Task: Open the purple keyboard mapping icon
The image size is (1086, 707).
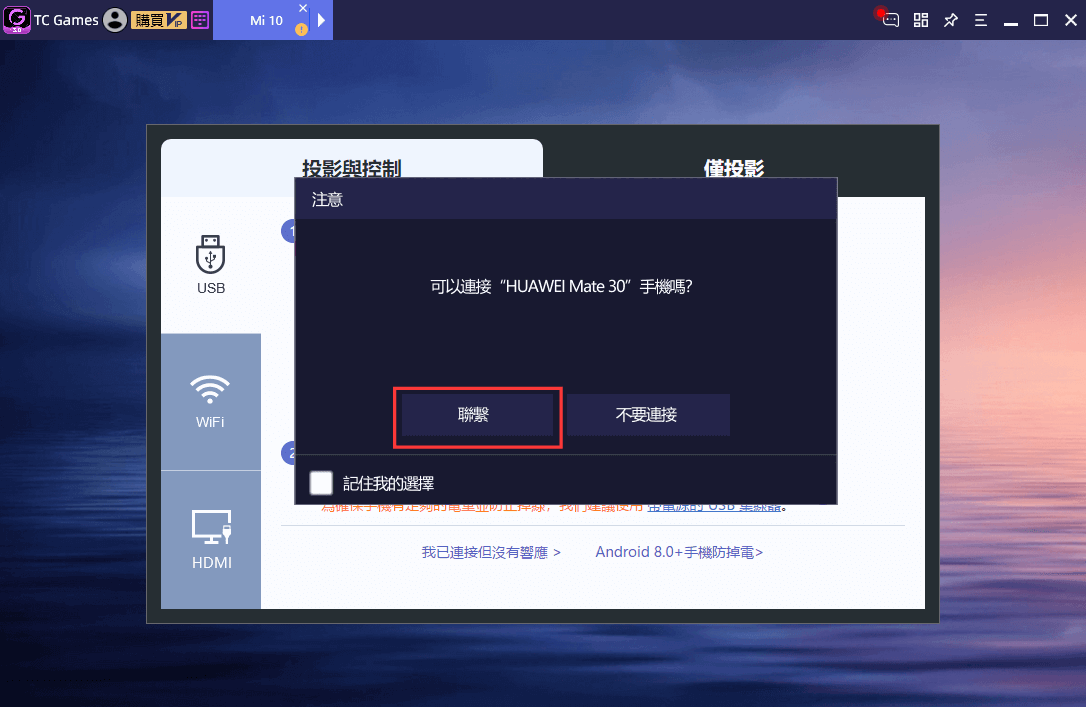Action: [200, 20]
